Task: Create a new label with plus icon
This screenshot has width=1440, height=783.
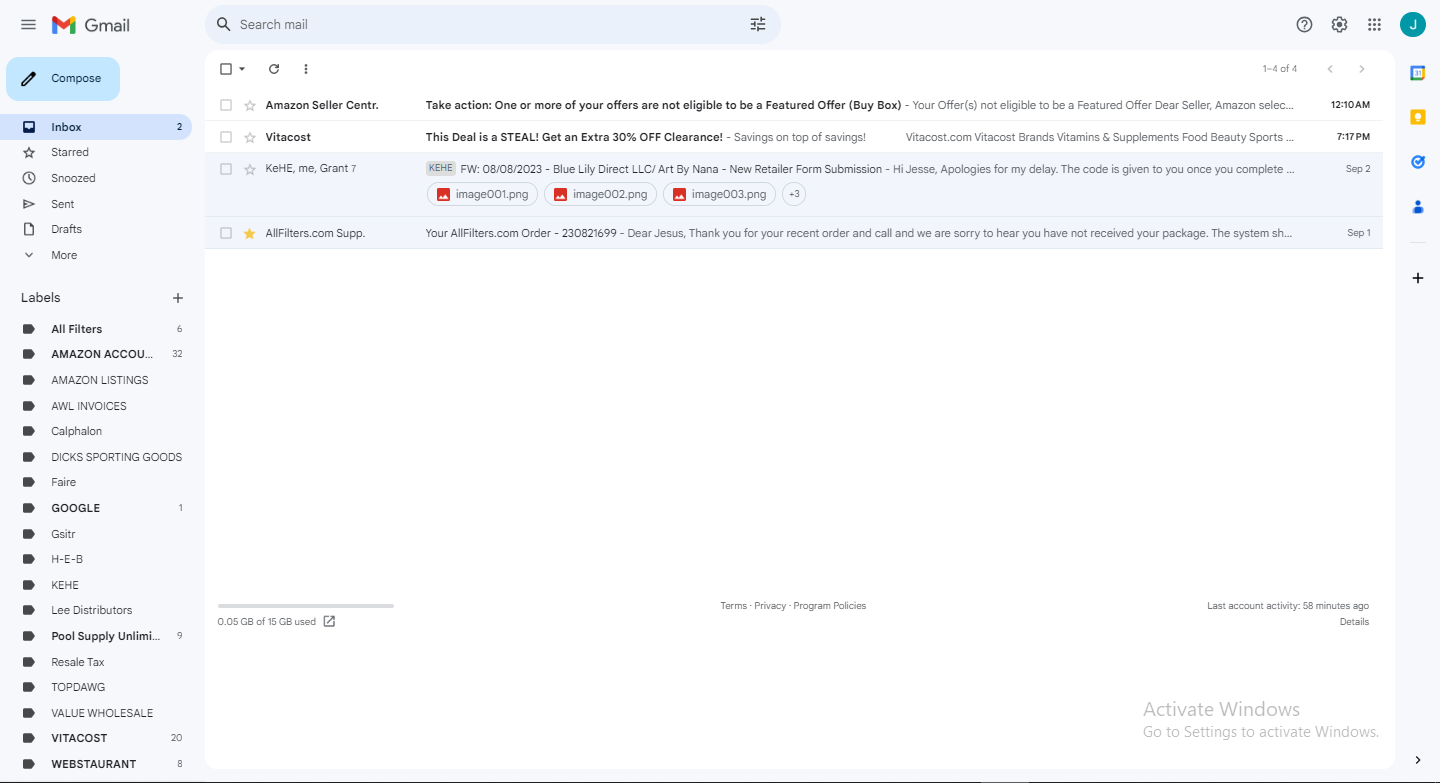Action: 178,298
